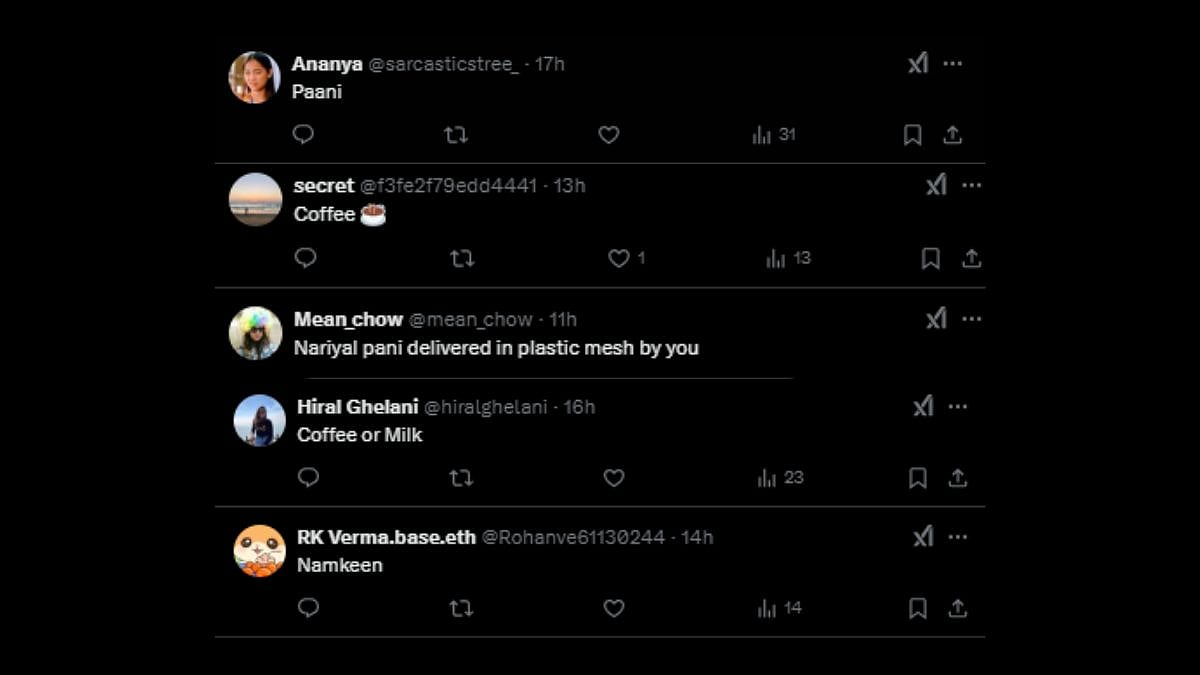Repost RK Verma's "Namkeen" tweet

(461, 608)
